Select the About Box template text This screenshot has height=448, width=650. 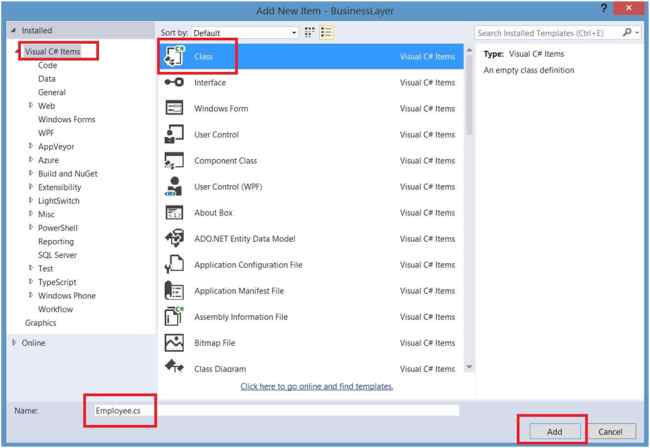(213, 213)
